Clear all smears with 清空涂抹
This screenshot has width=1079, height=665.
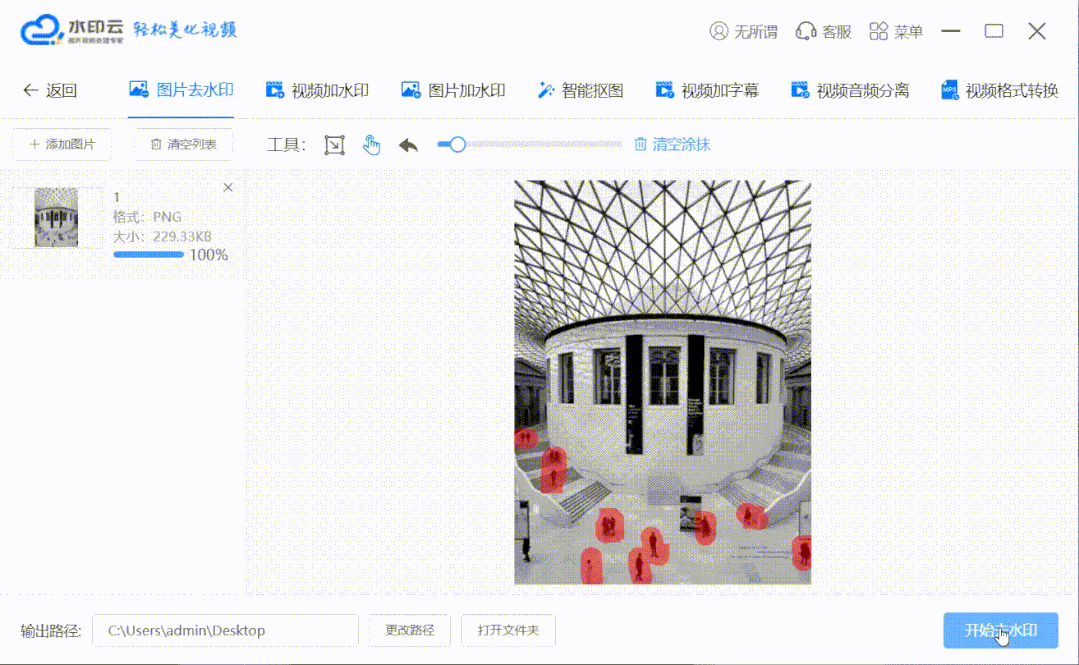click(x=672, y=145)
